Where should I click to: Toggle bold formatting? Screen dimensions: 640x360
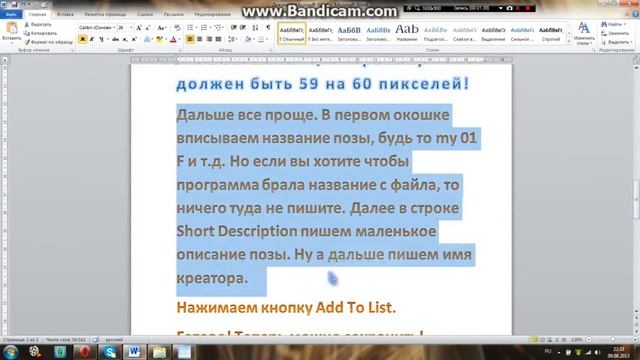83,39
